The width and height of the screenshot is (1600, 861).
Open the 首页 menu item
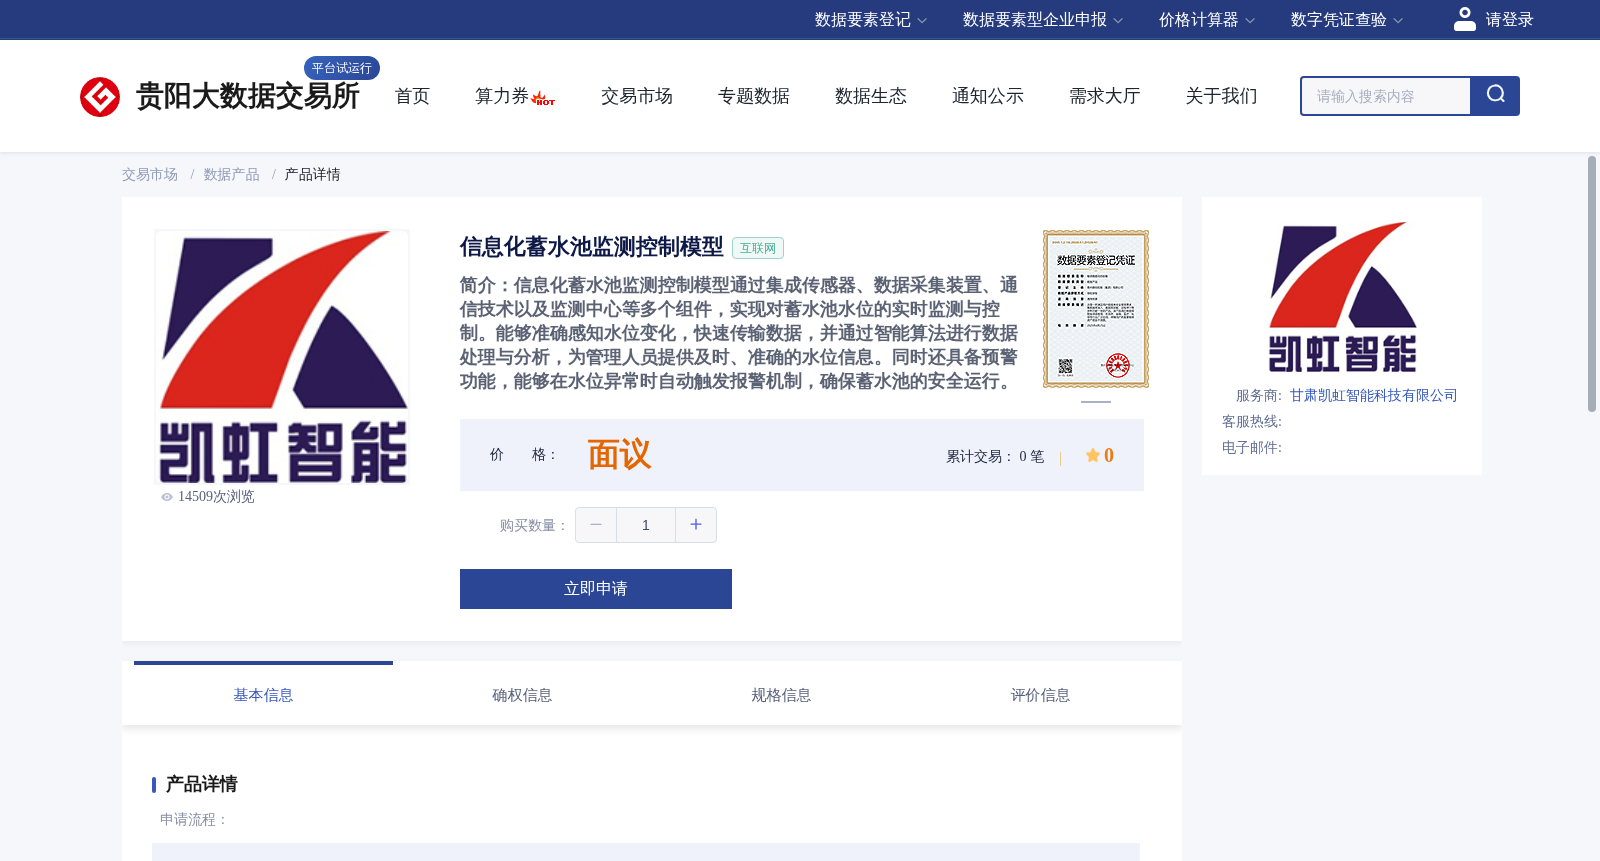coord(412,96)
